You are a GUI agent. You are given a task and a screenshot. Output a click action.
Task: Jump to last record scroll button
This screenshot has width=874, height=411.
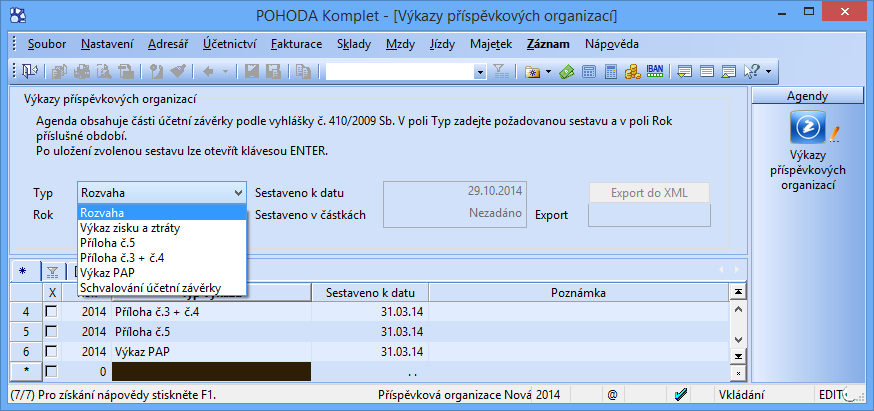click(738, 356)
